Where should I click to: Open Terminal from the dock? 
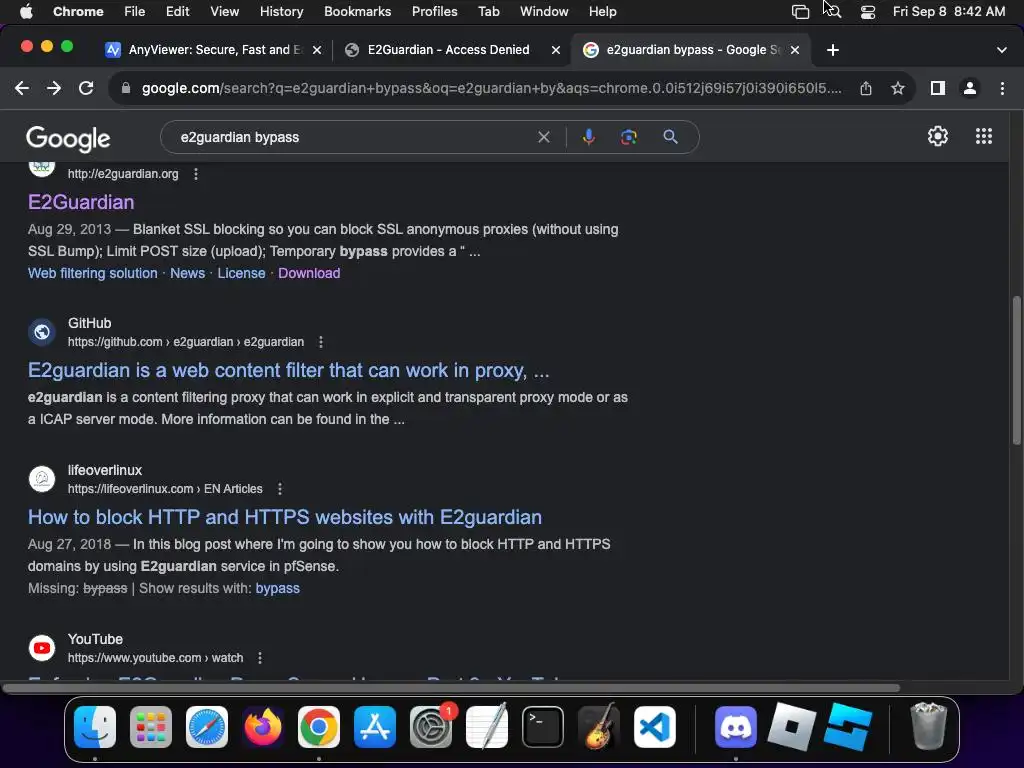click(543, 727)
